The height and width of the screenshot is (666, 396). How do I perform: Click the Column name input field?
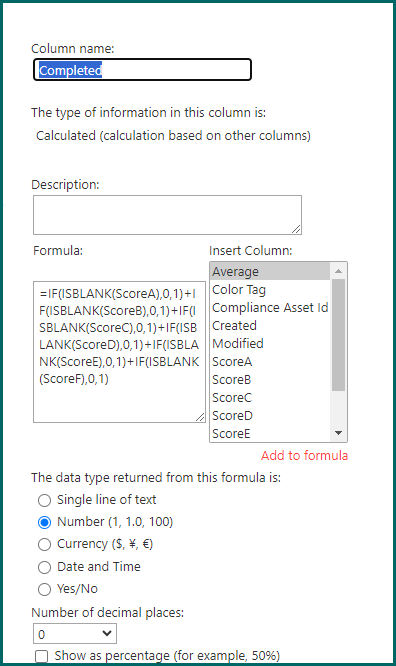pyautogui.click(x=142, y=70)
